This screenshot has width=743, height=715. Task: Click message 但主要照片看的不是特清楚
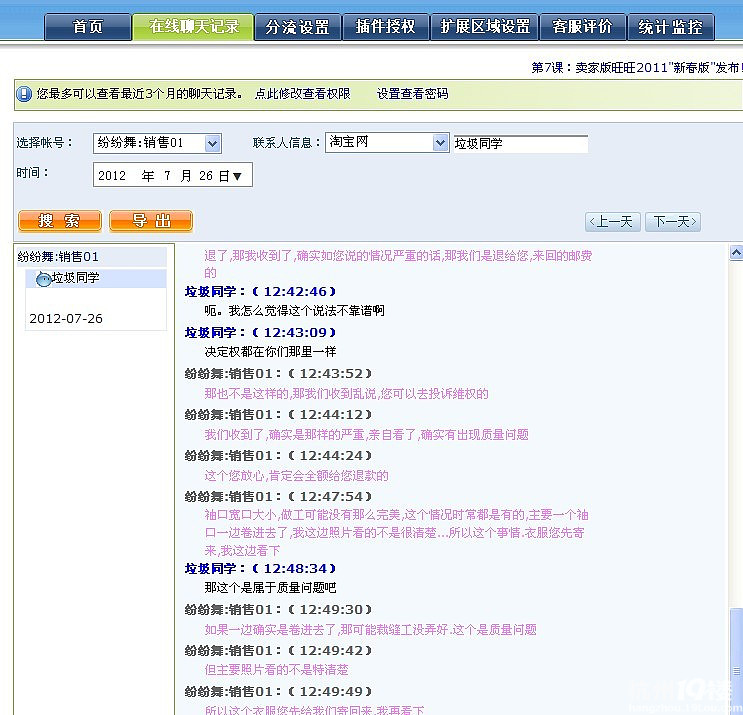coord(276,670)
